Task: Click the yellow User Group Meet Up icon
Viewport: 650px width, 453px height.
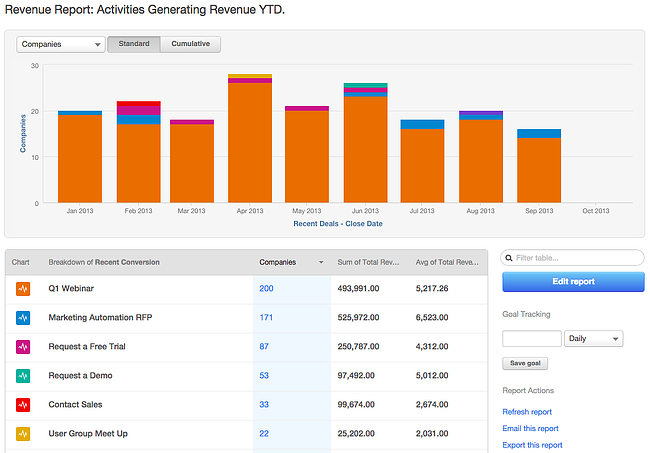Action: pos(23,434)
